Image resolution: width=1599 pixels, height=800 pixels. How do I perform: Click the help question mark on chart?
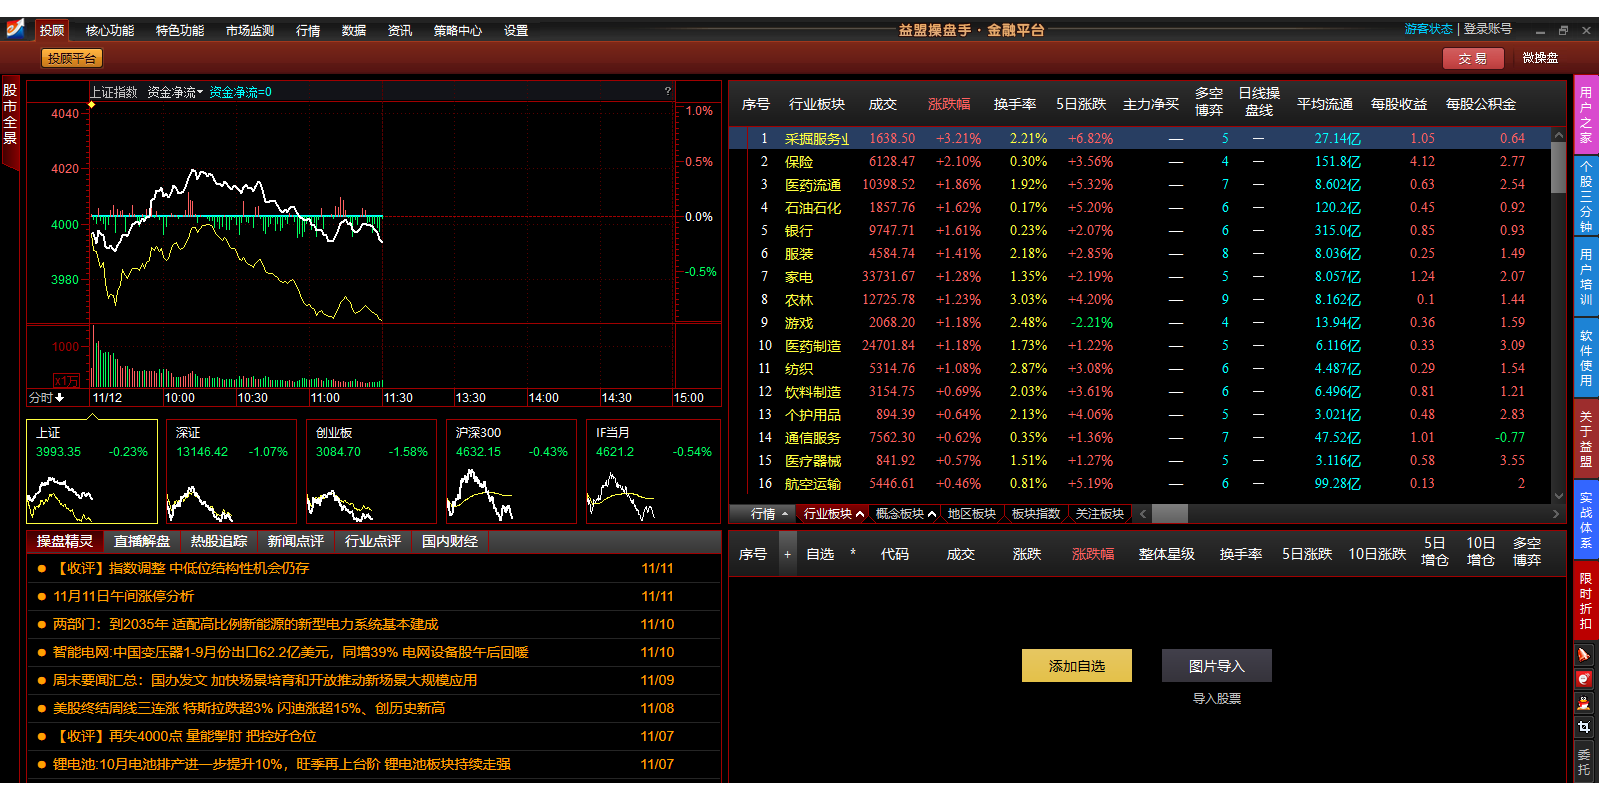pyautogui.click(x=668, y=91)
